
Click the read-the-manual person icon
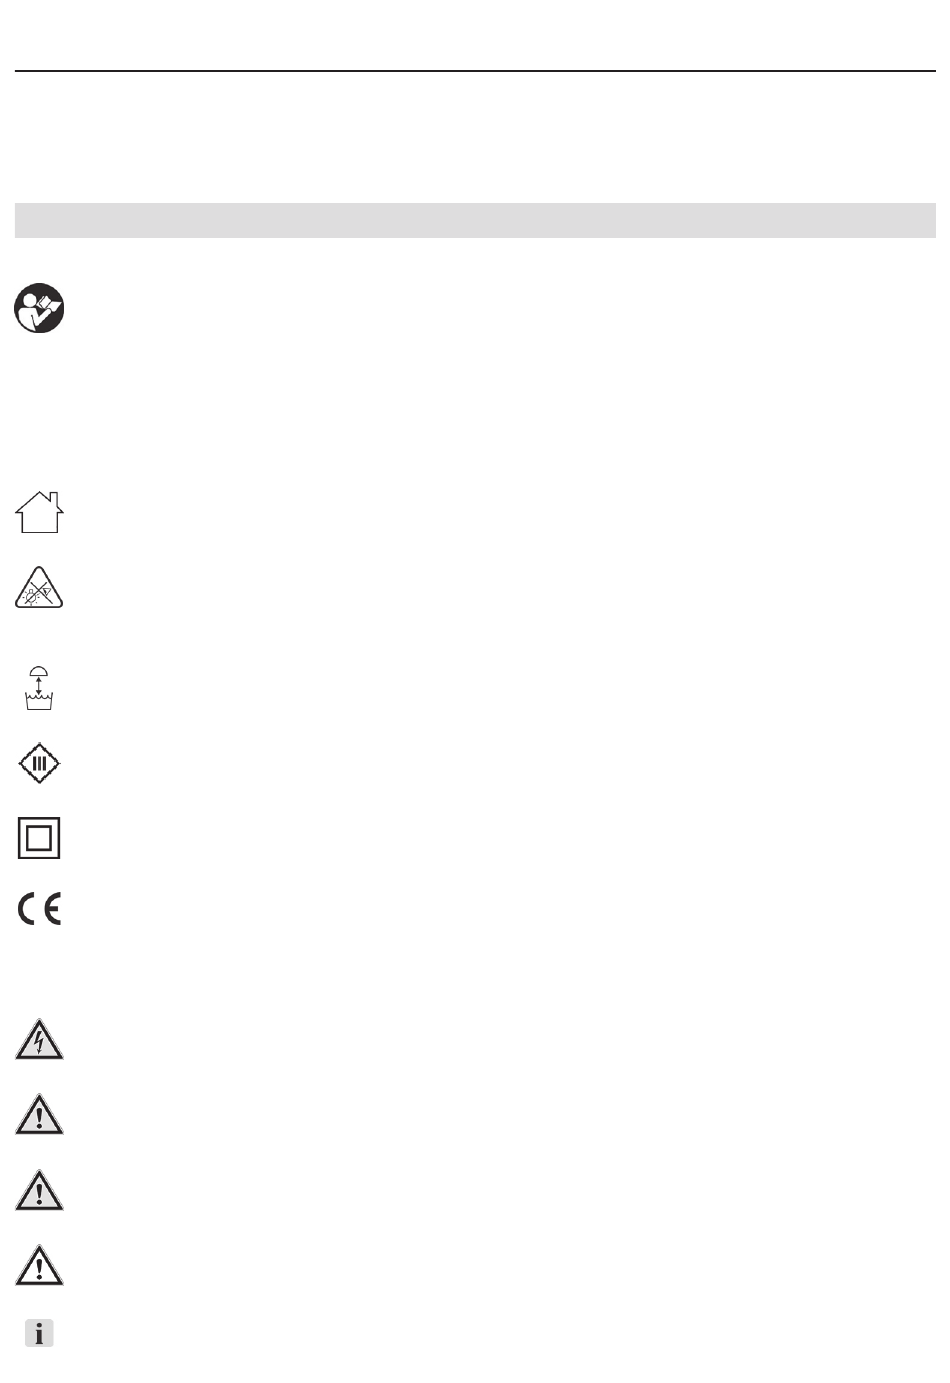coord(39,308)
